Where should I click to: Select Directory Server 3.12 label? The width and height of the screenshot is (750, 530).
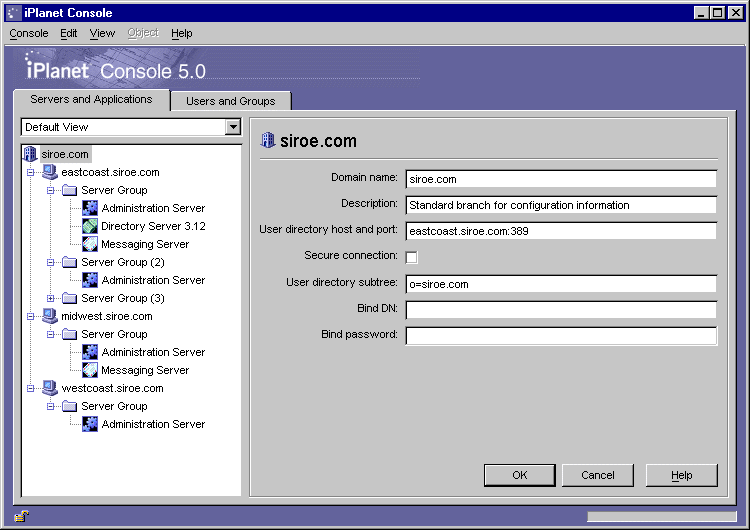pyautogui.click(x=153, y=226)
